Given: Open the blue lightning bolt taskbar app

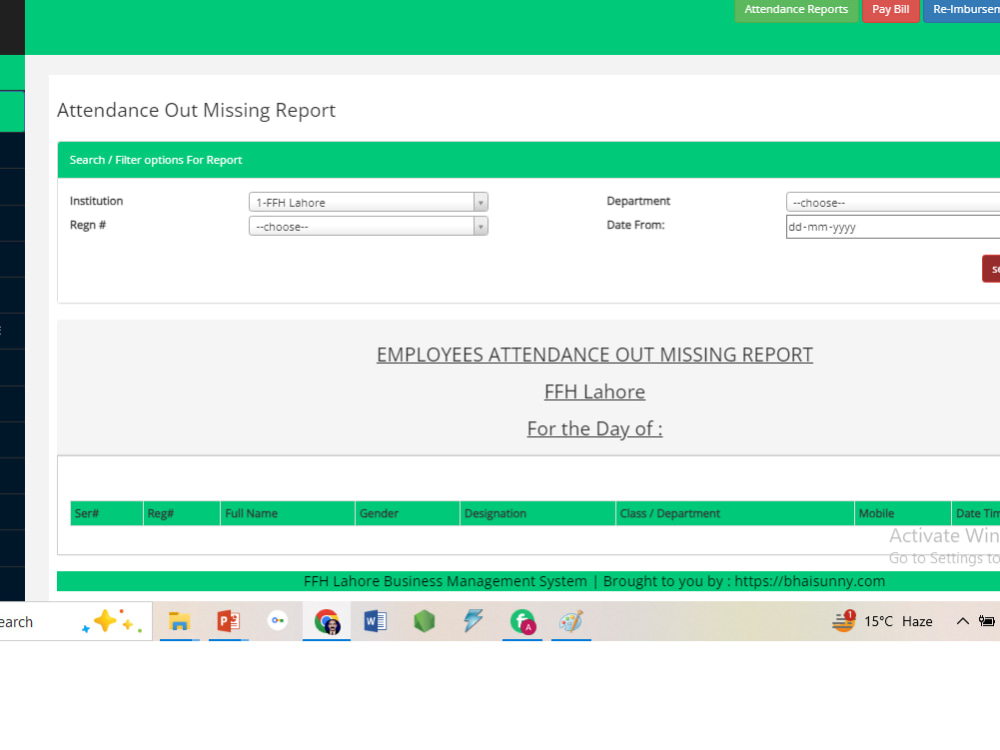Looking at the screenshot, I should point(473,621).
